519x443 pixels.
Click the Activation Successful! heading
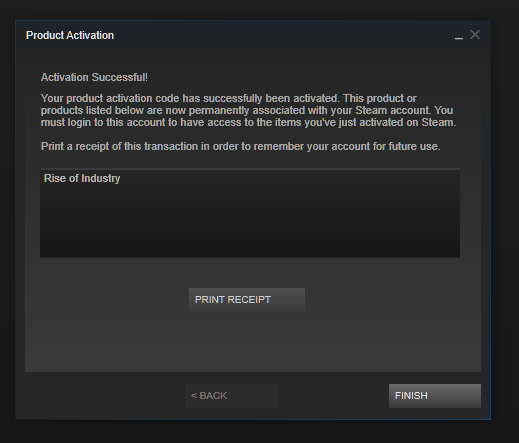click(94, 77)
